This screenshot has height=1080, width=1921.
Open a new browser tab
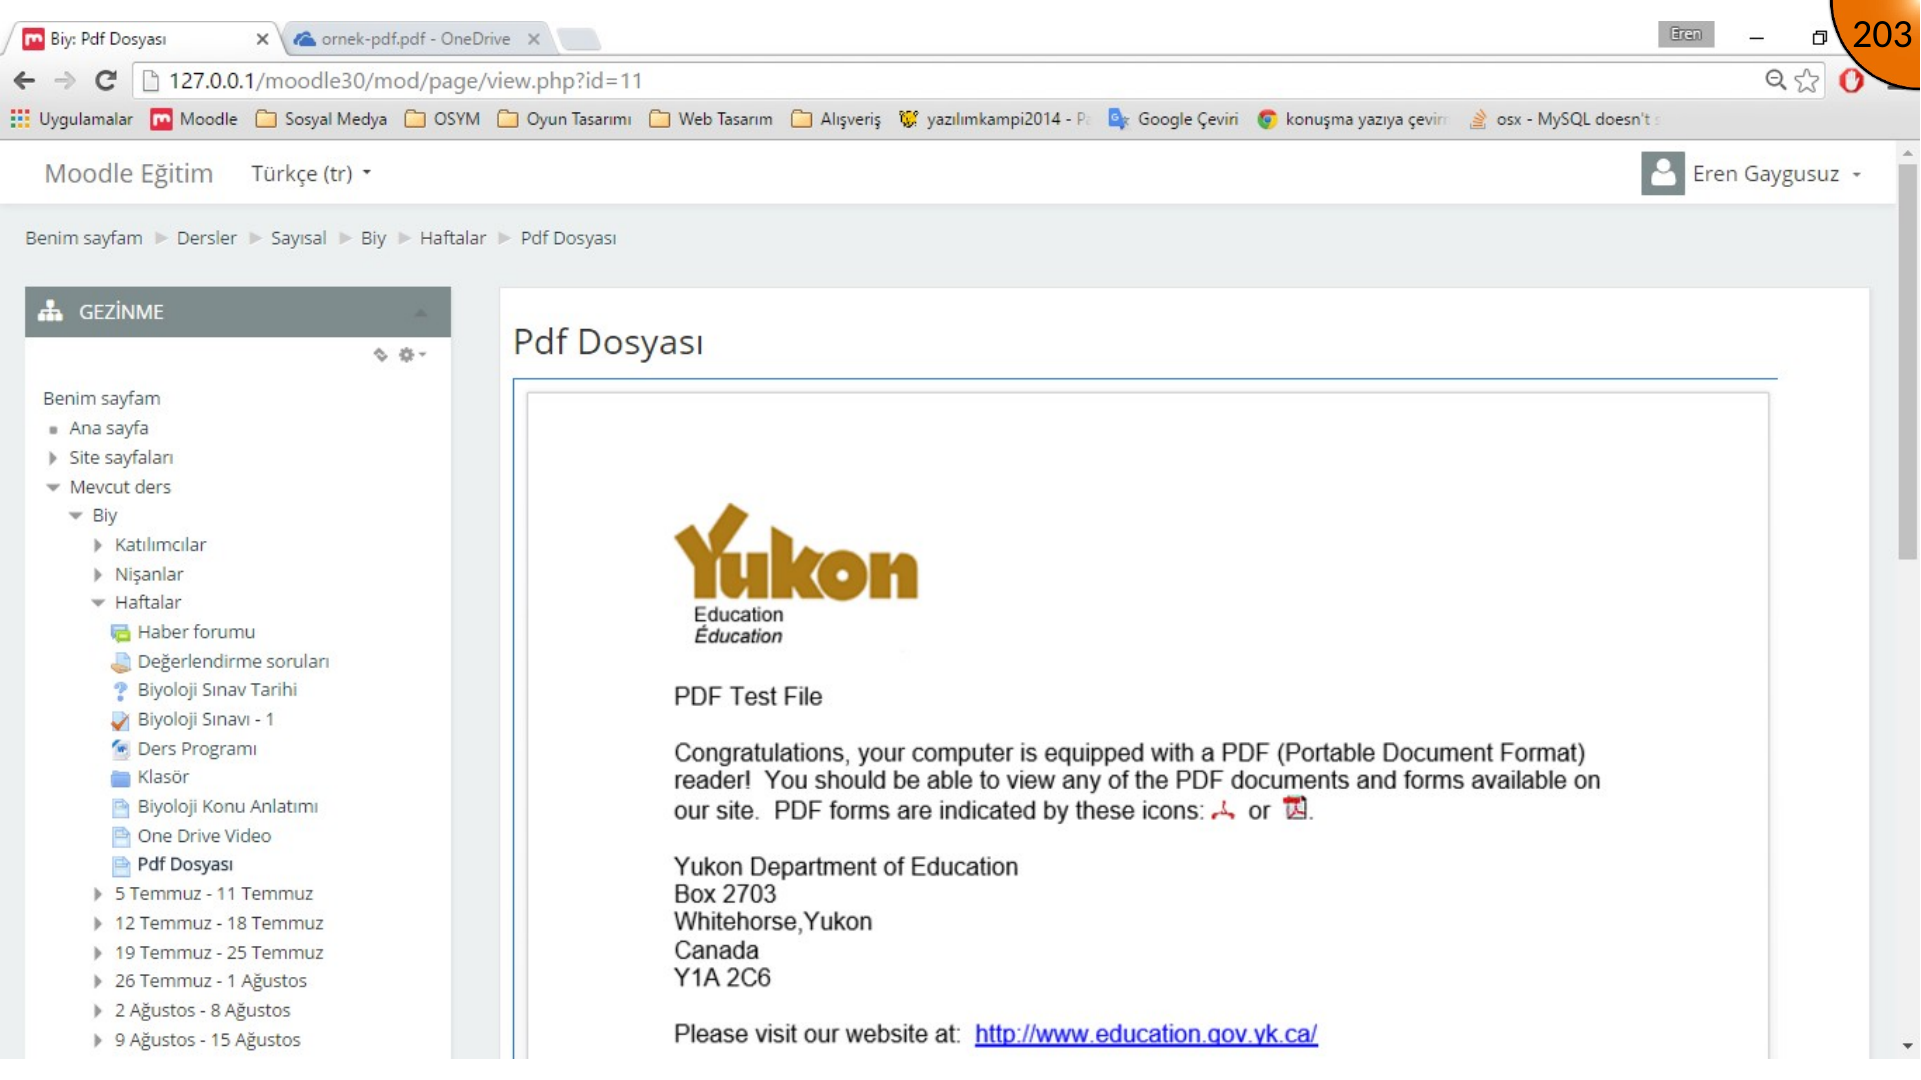click(x=579, y=39)
